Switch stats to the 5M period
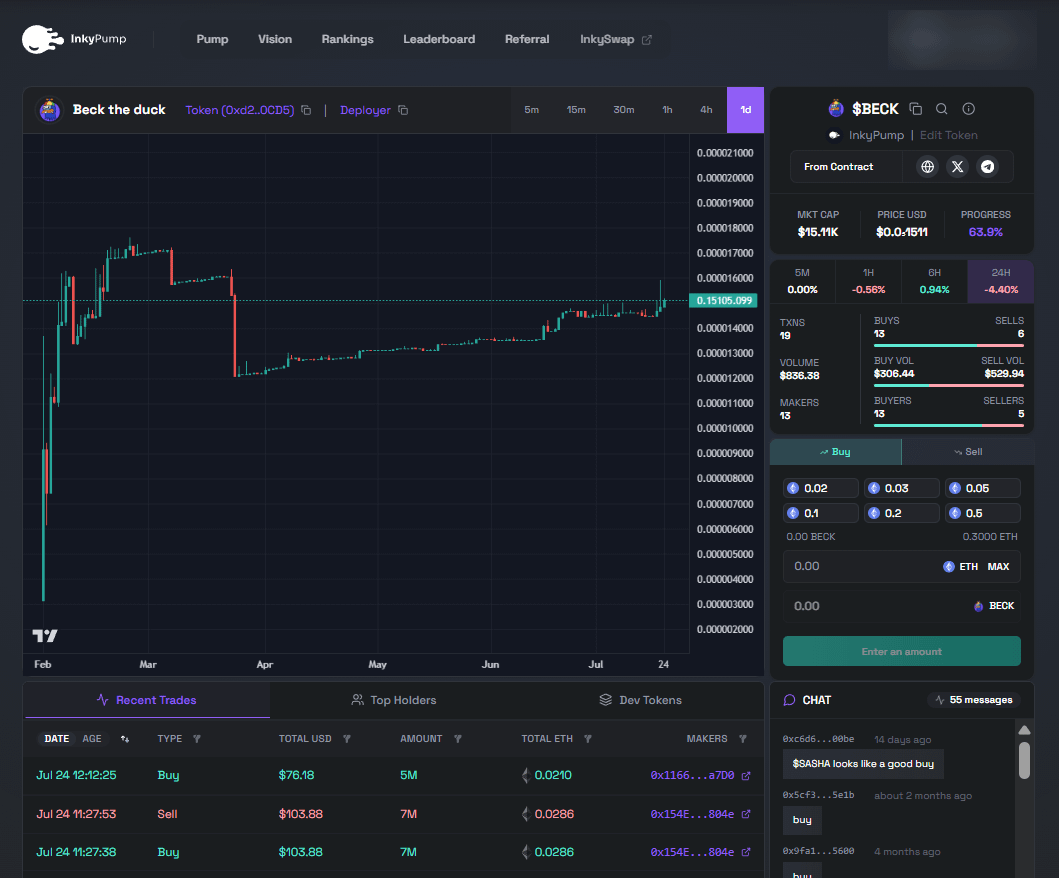The height and width of the screenshot is (878, 1059). point(802,281)
